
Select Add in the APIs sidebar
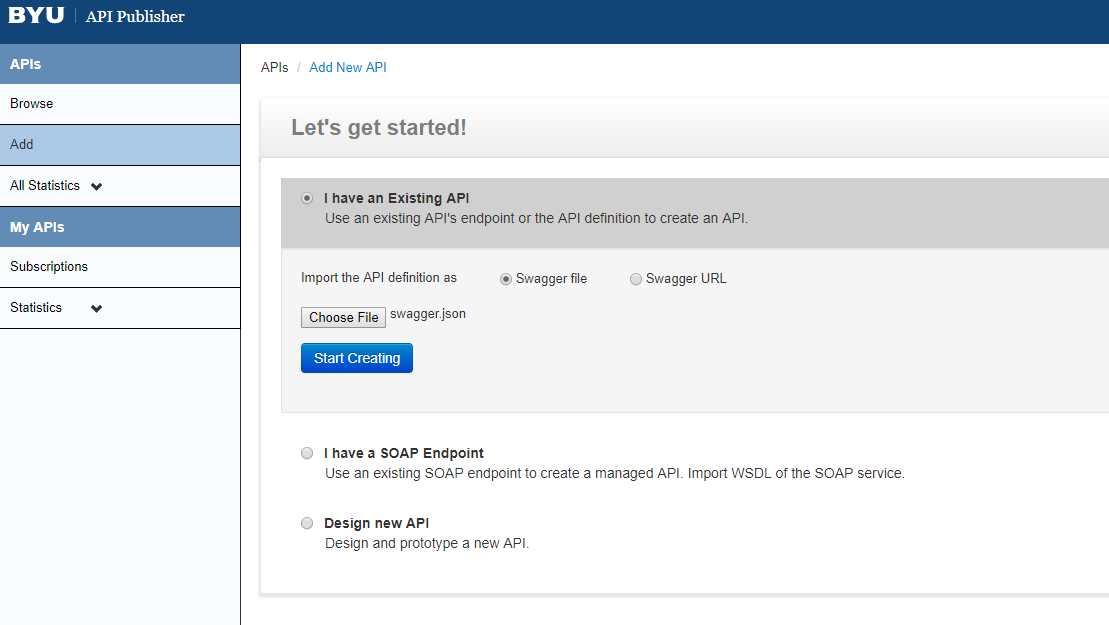120,145
